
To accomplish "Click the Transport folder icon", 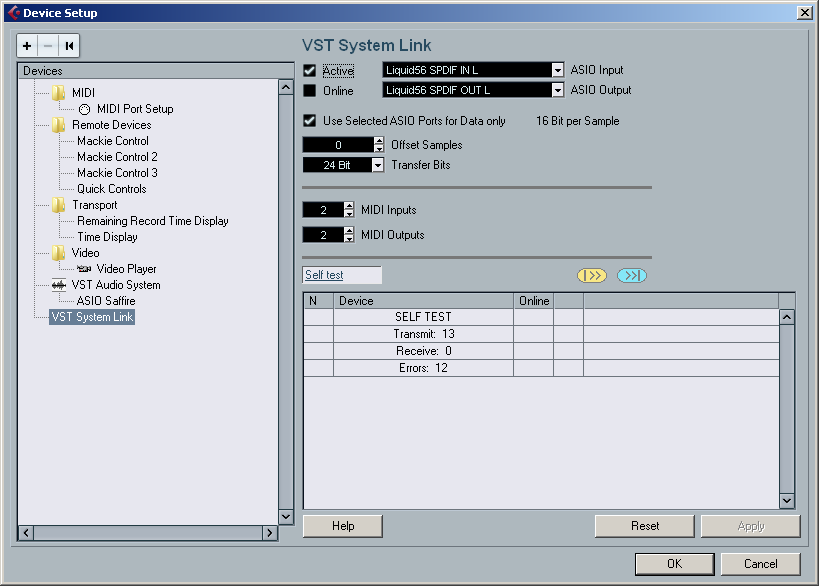I will tap(58, 205).
